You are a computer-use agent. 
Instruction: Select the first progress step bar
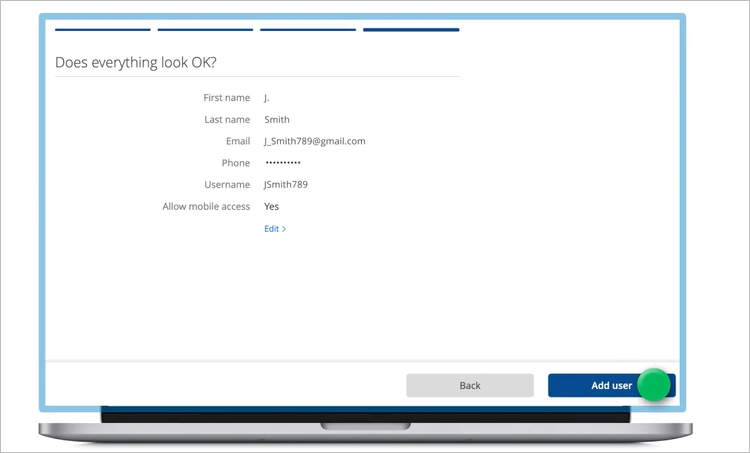click(x=102, y=30)
